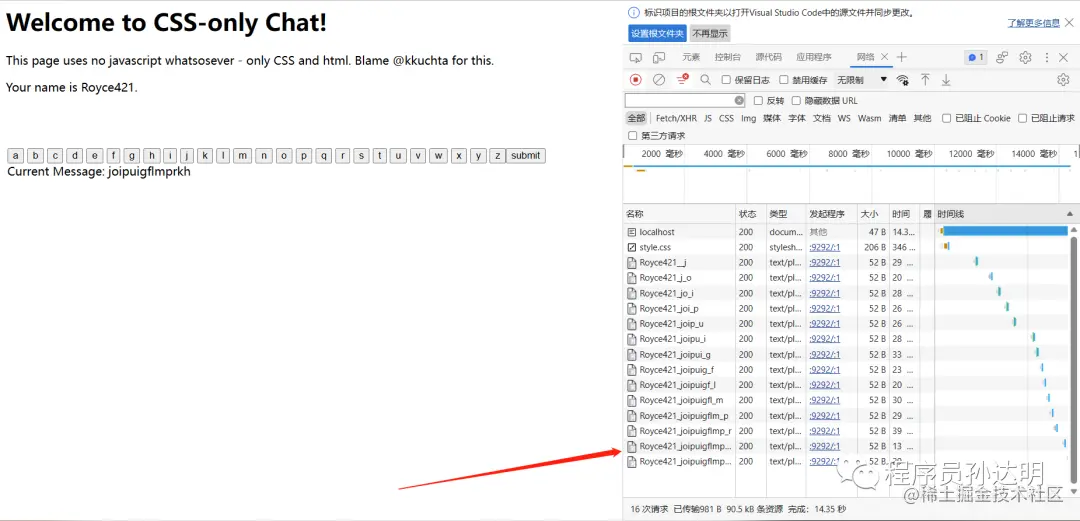
Task: Filter requests by WS type
Action: [844, 119]
